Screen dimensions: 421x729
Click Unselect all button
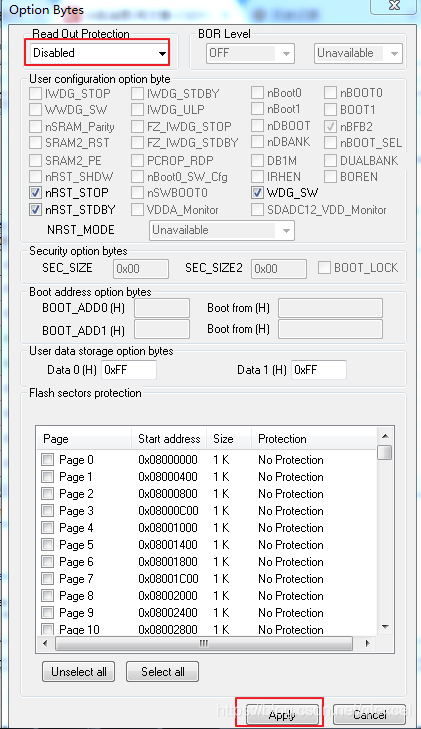tap(79, 671)
